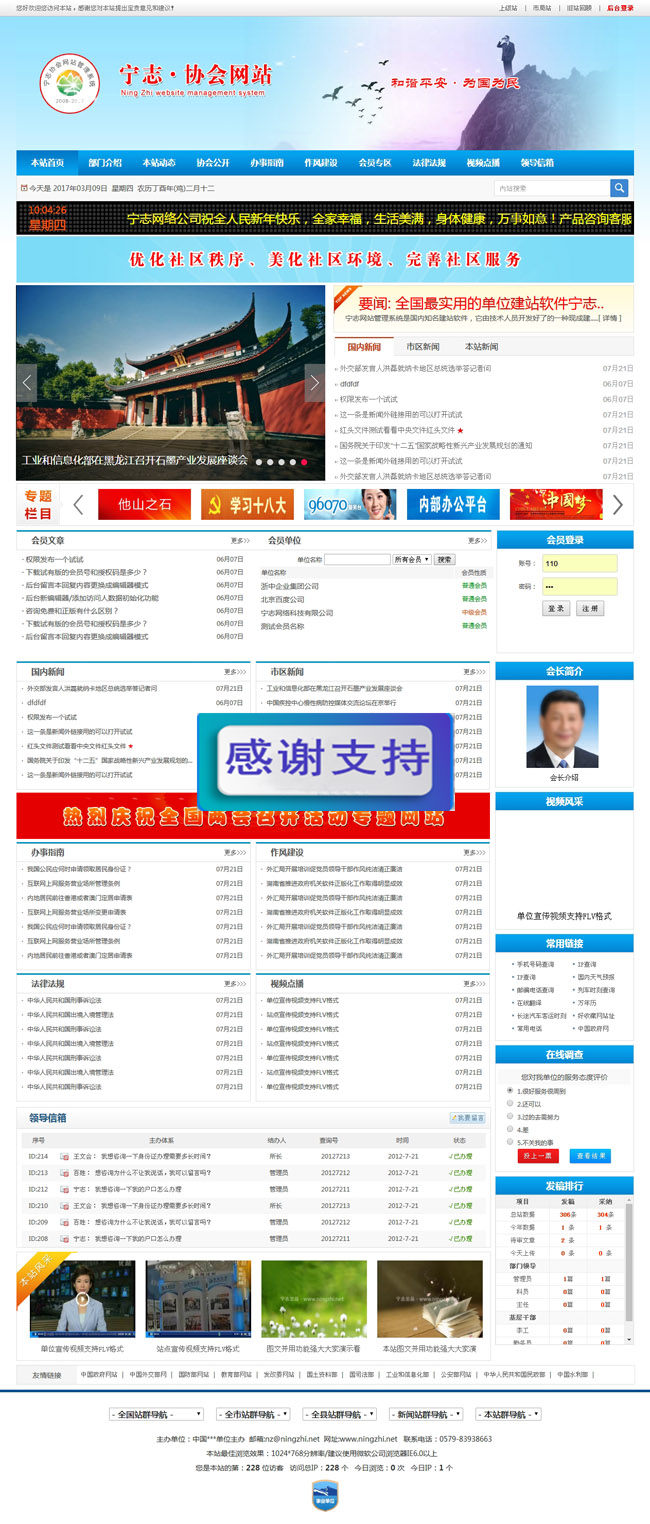Open the 视频点播 navigation item
This screenshot has height=1524, width=650.
[x=482, y=162]
